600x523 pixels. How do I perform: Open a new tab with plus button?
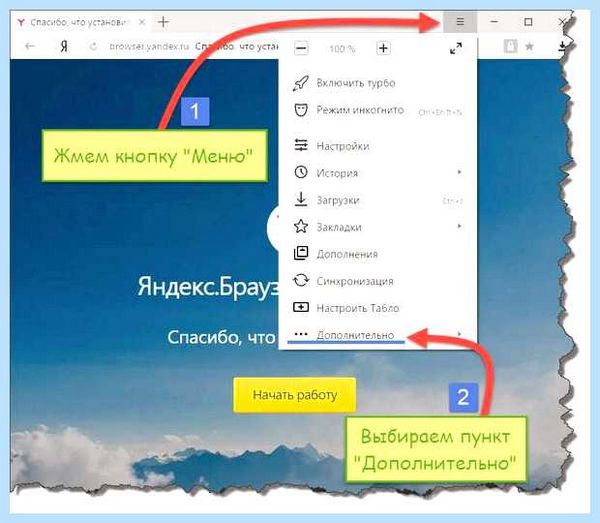163,22
